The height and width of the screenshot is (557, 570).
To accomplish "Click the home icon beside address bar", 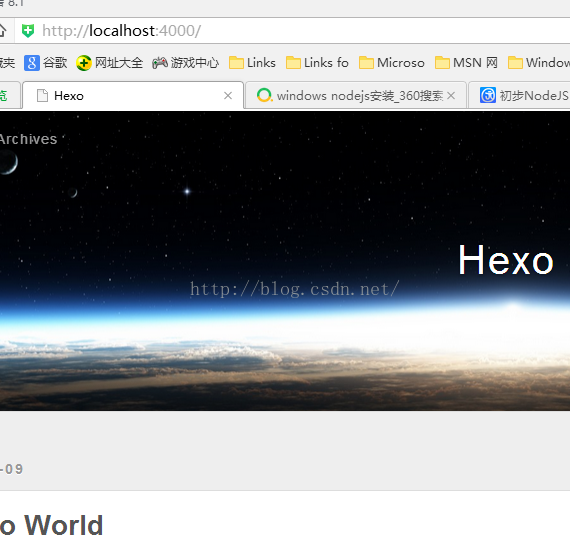I will coord(2,31).
